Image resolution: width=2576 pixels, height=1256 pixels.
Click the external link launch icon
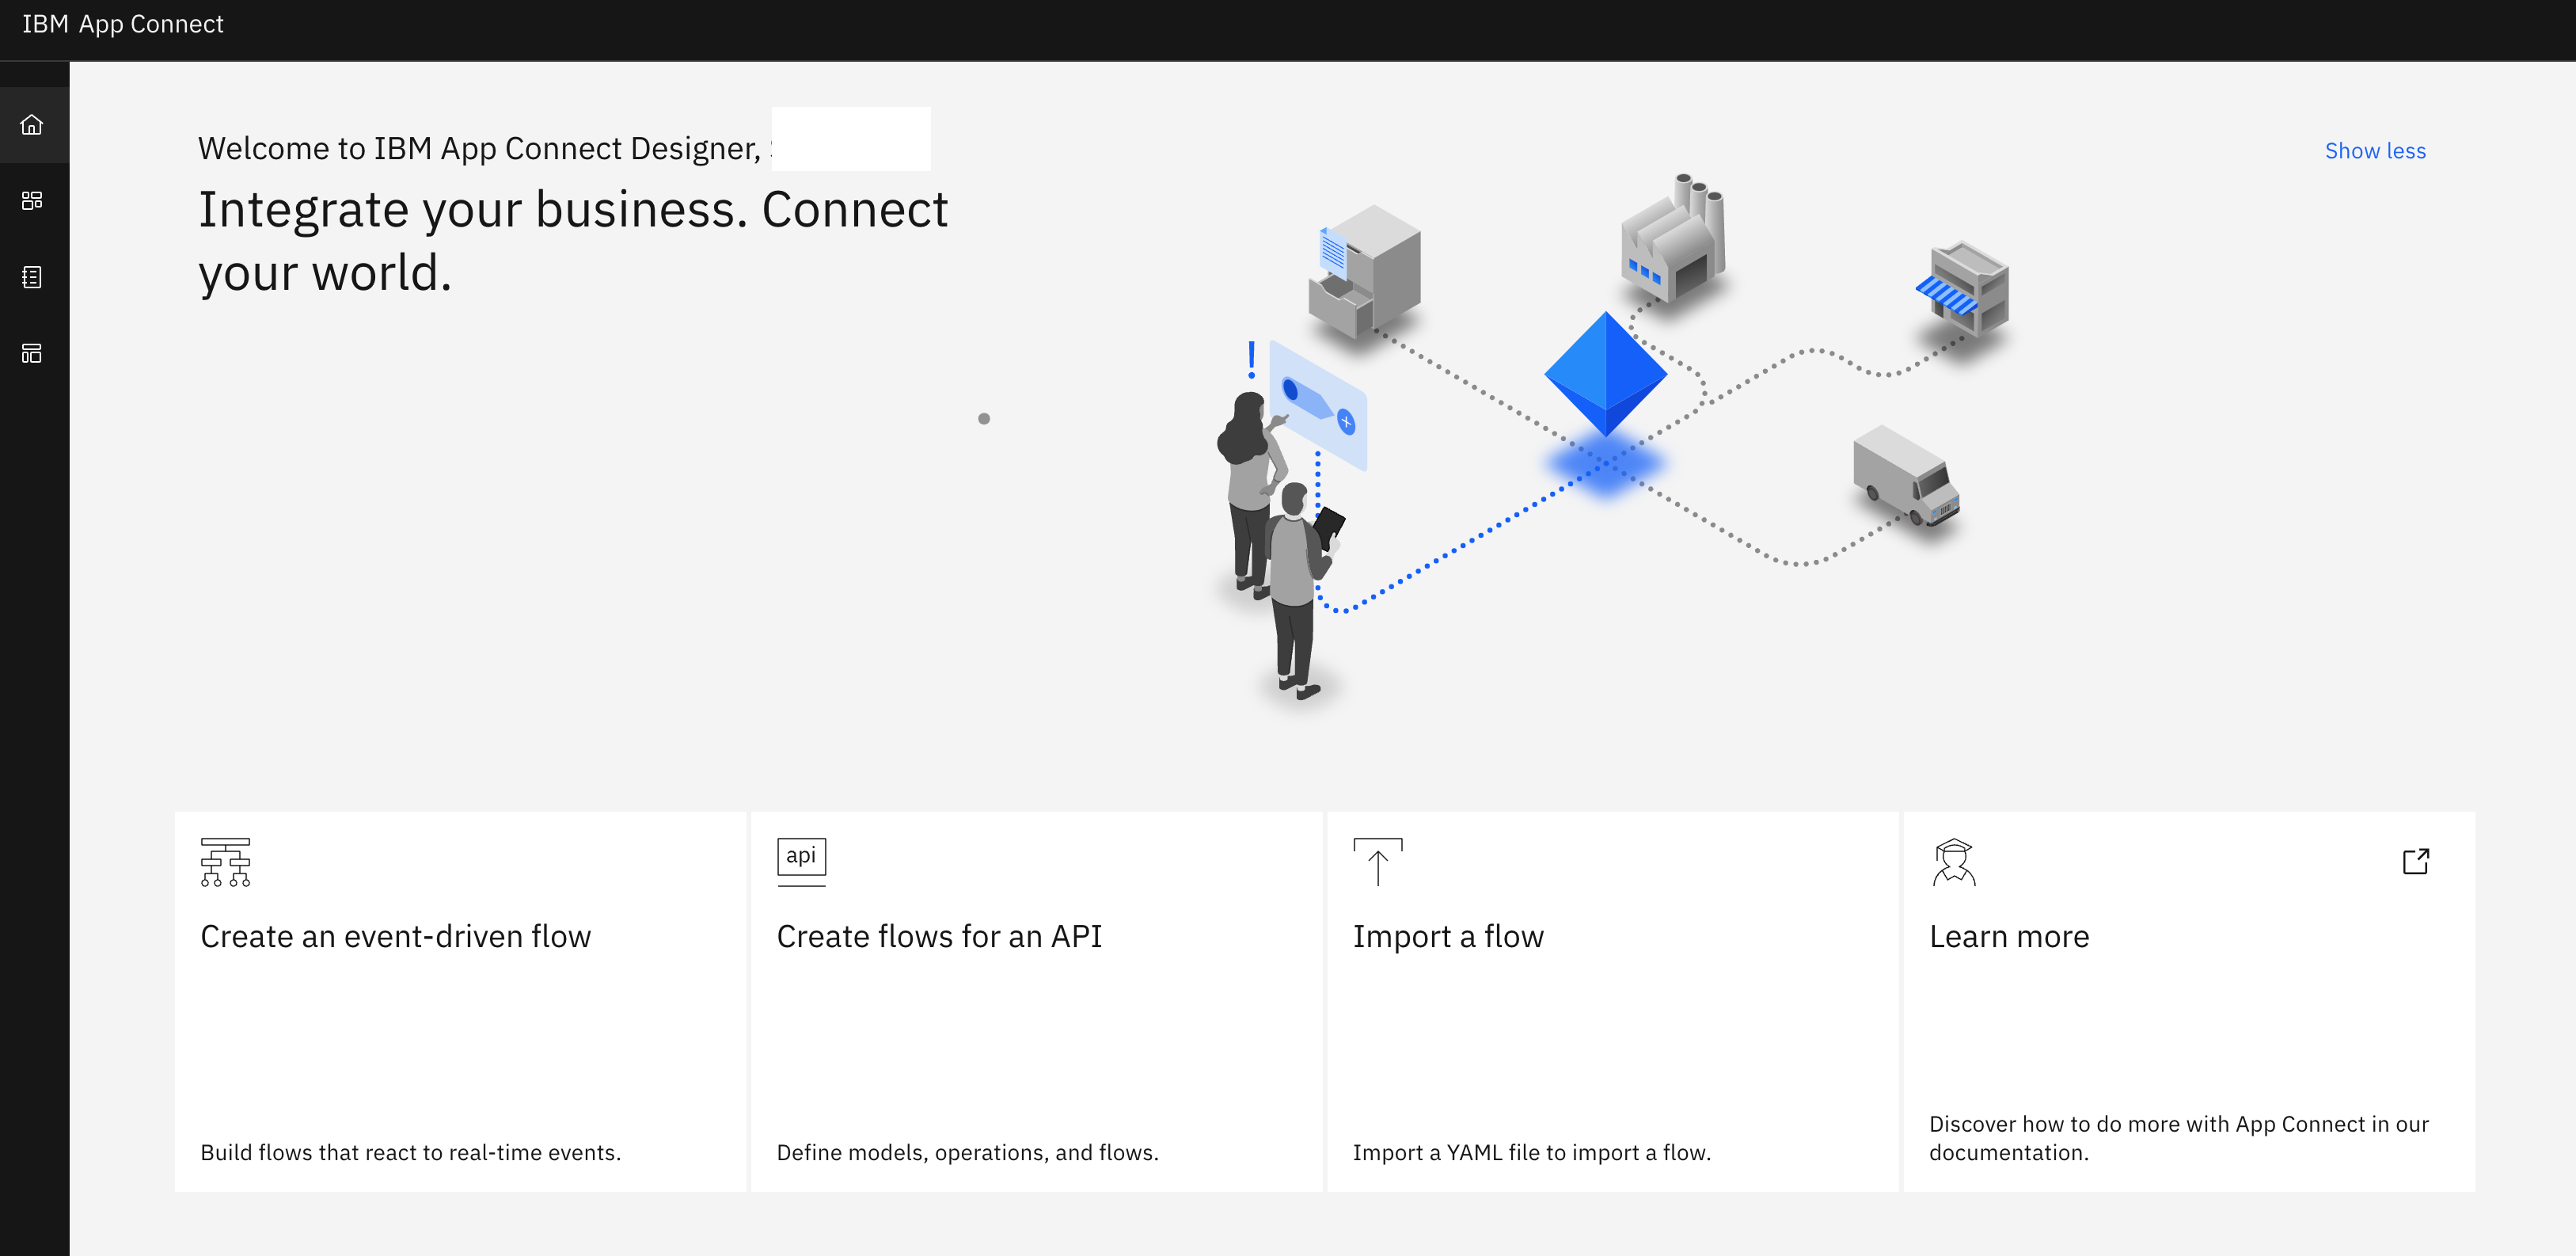[x=2416, y=861]
